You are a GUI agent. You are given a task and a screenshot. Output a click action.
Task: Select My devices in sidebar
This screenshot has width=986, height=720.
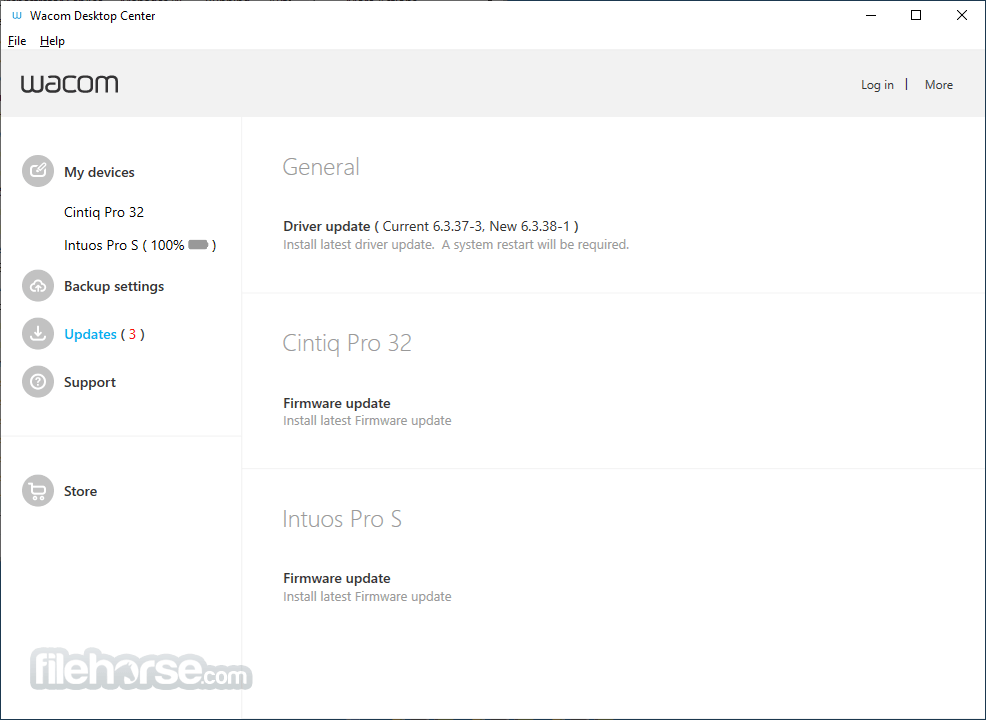(99, 172)
